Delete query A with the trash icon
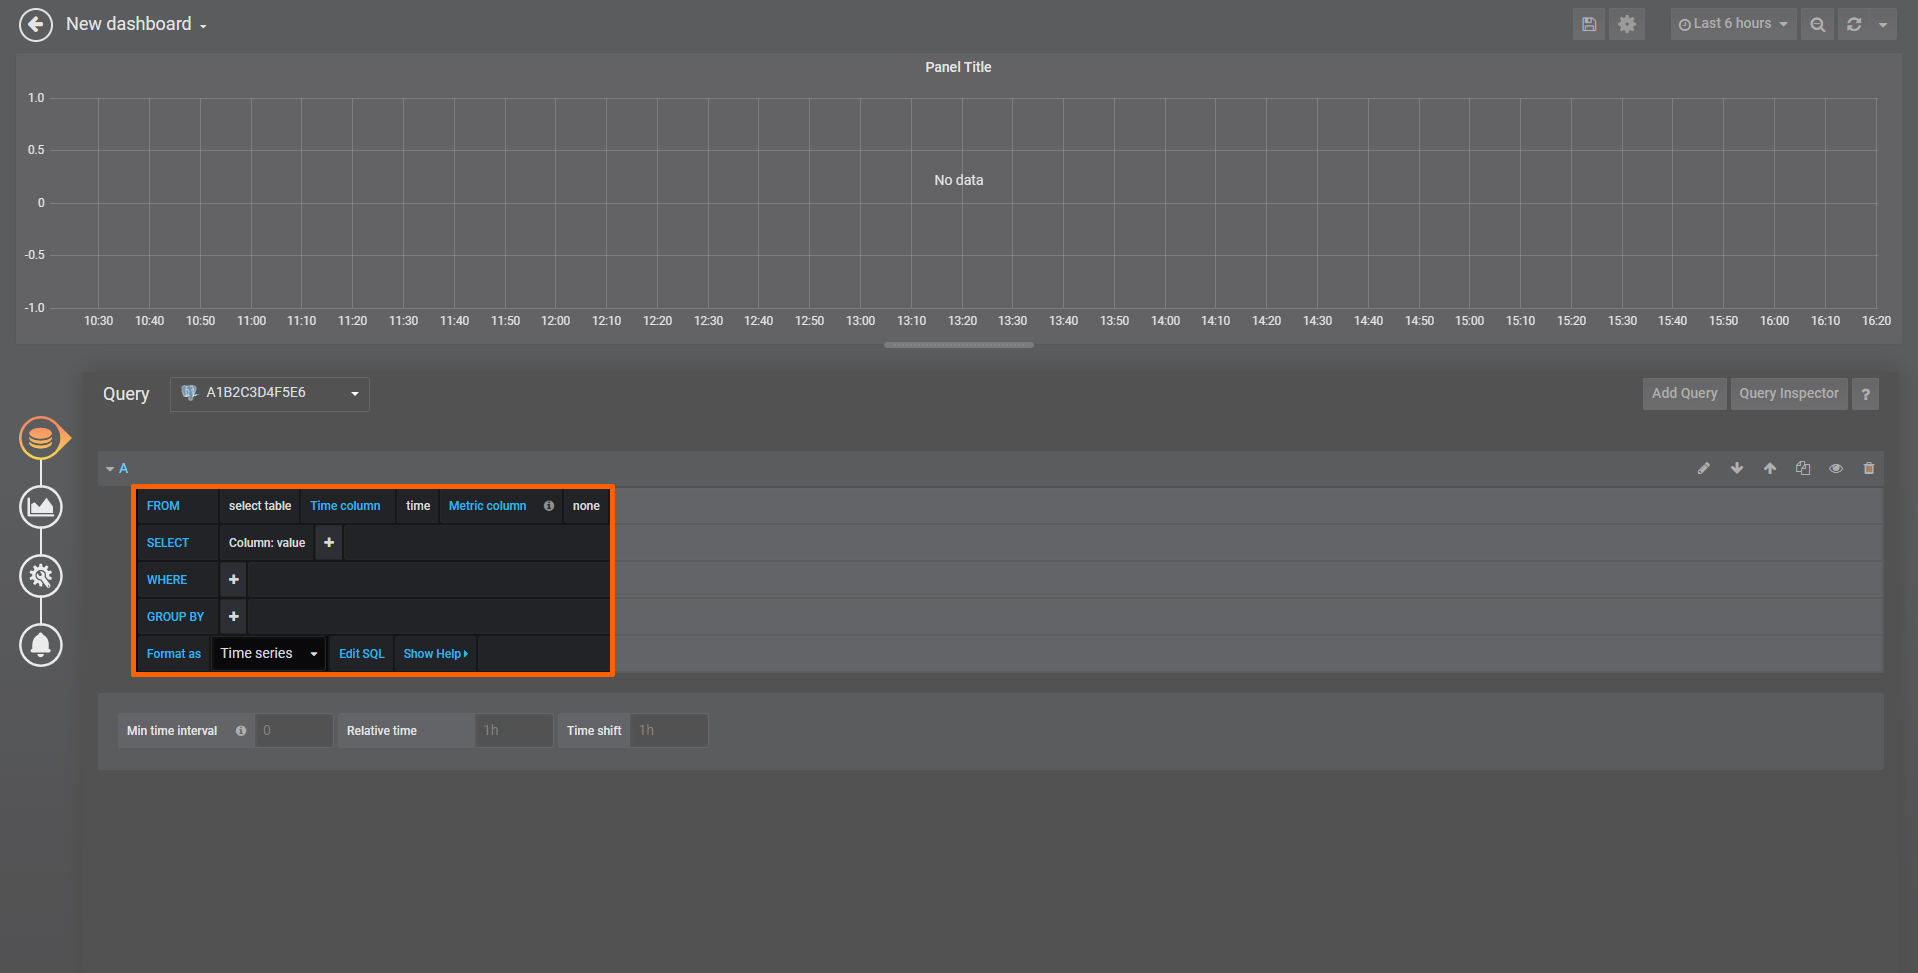 [1868, 467]
